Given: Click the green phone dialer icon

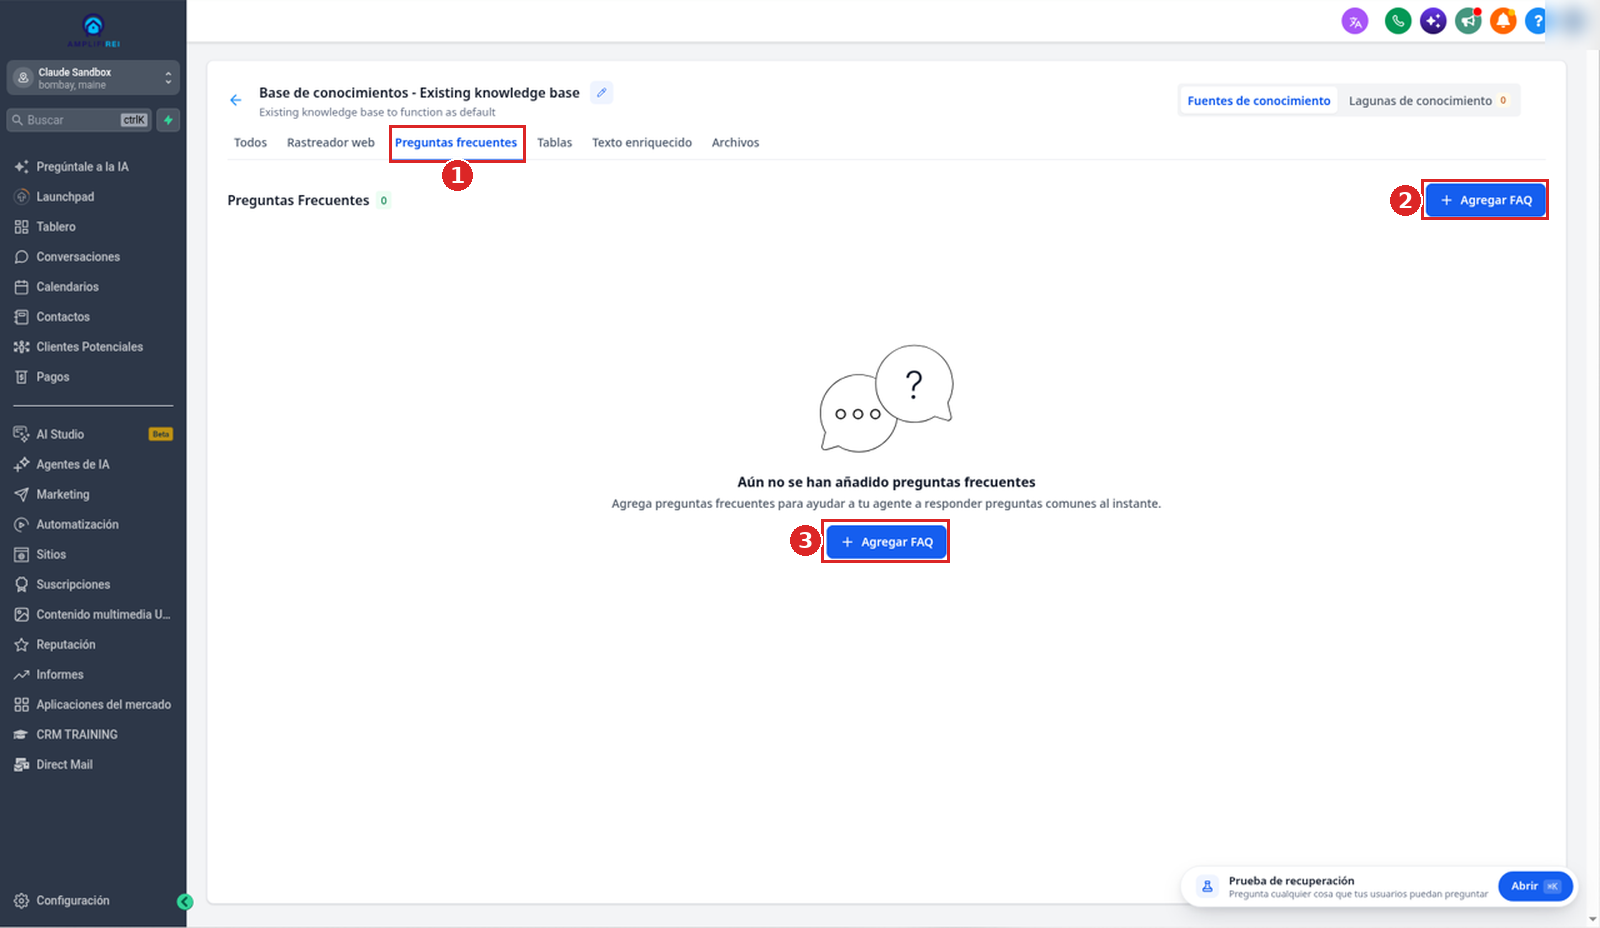Looking at the screenshot, I should tap(1398, 21).
